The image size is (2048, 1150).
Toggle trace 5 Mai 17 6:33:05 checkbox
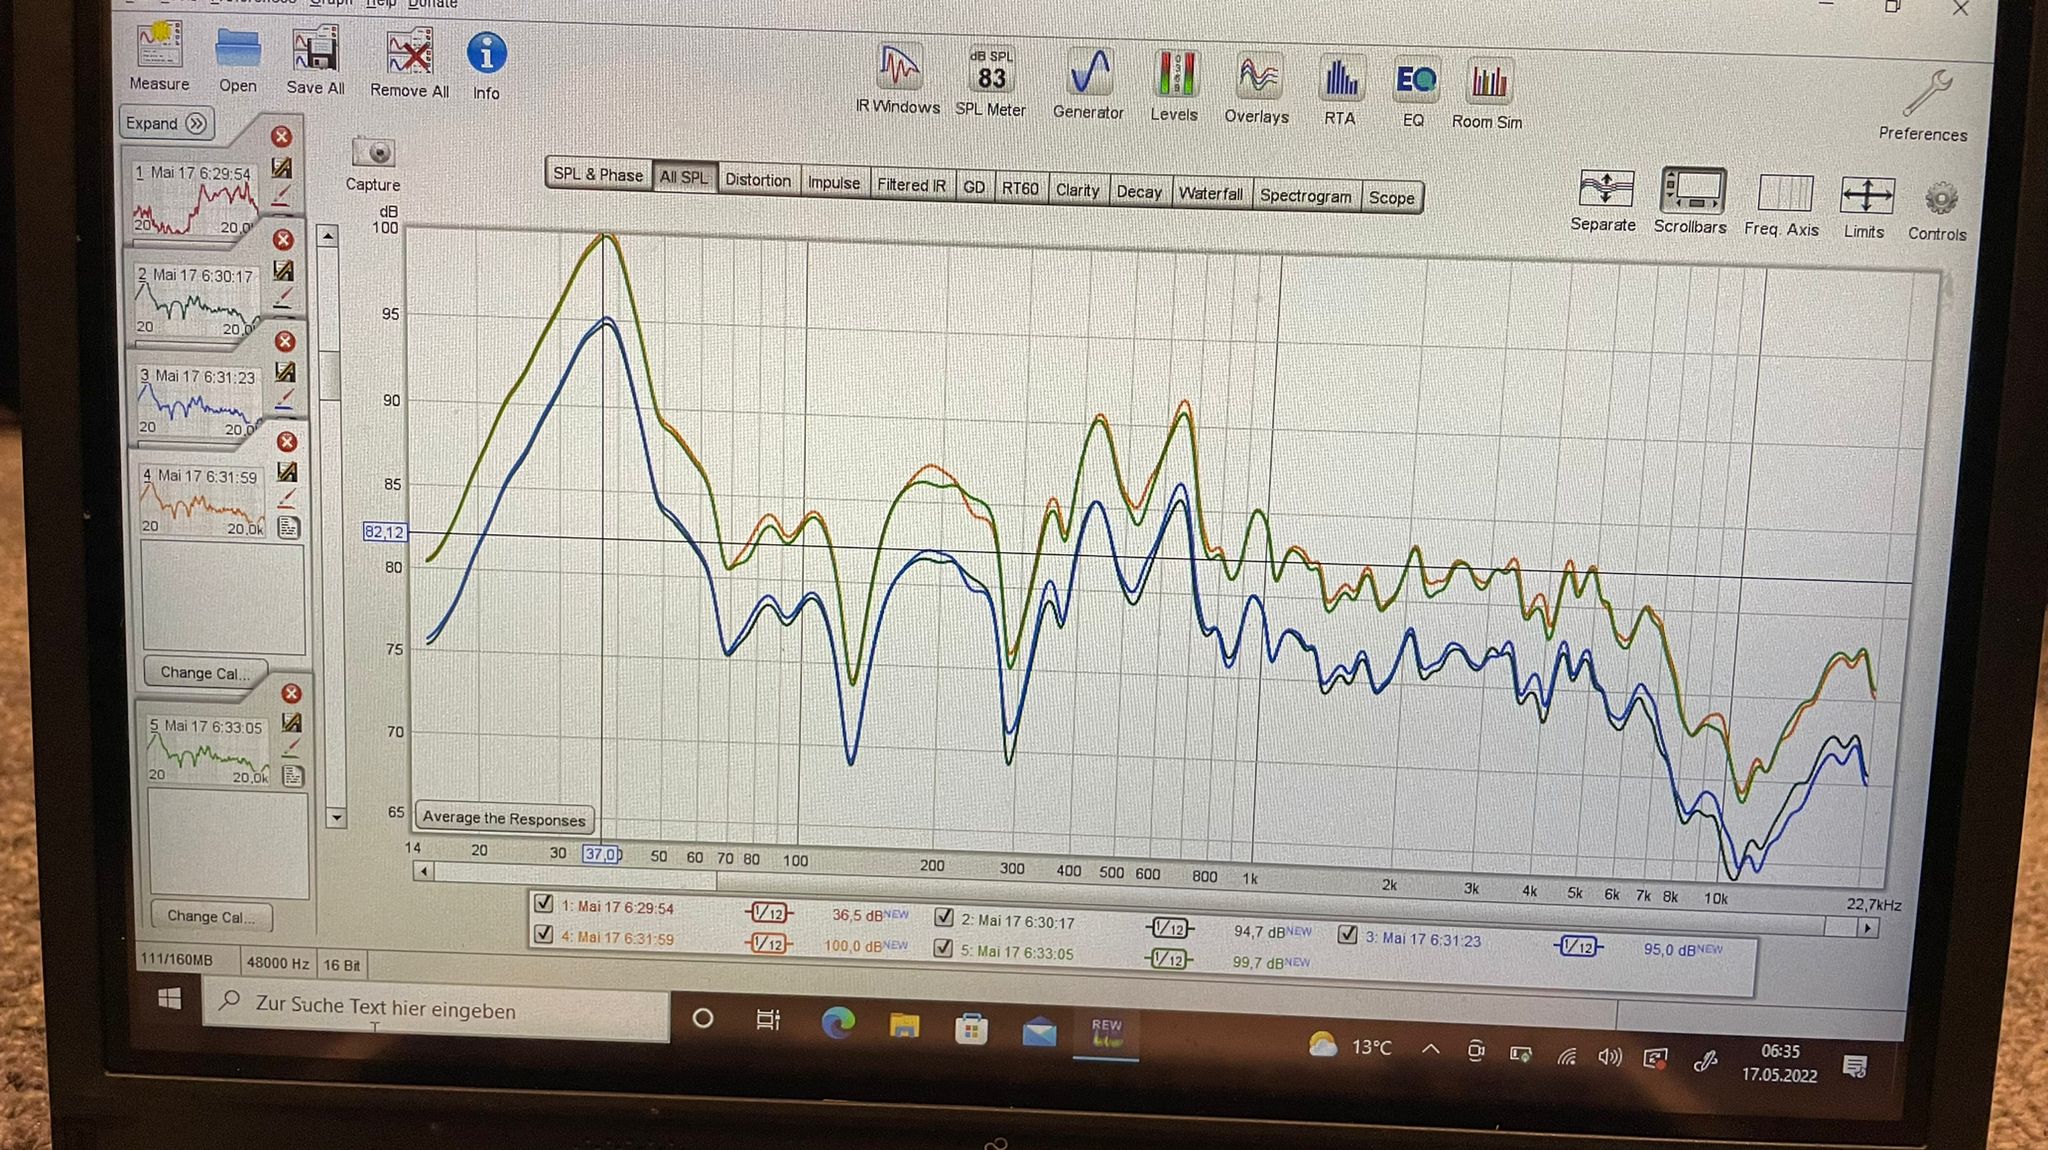coord(943,947)
